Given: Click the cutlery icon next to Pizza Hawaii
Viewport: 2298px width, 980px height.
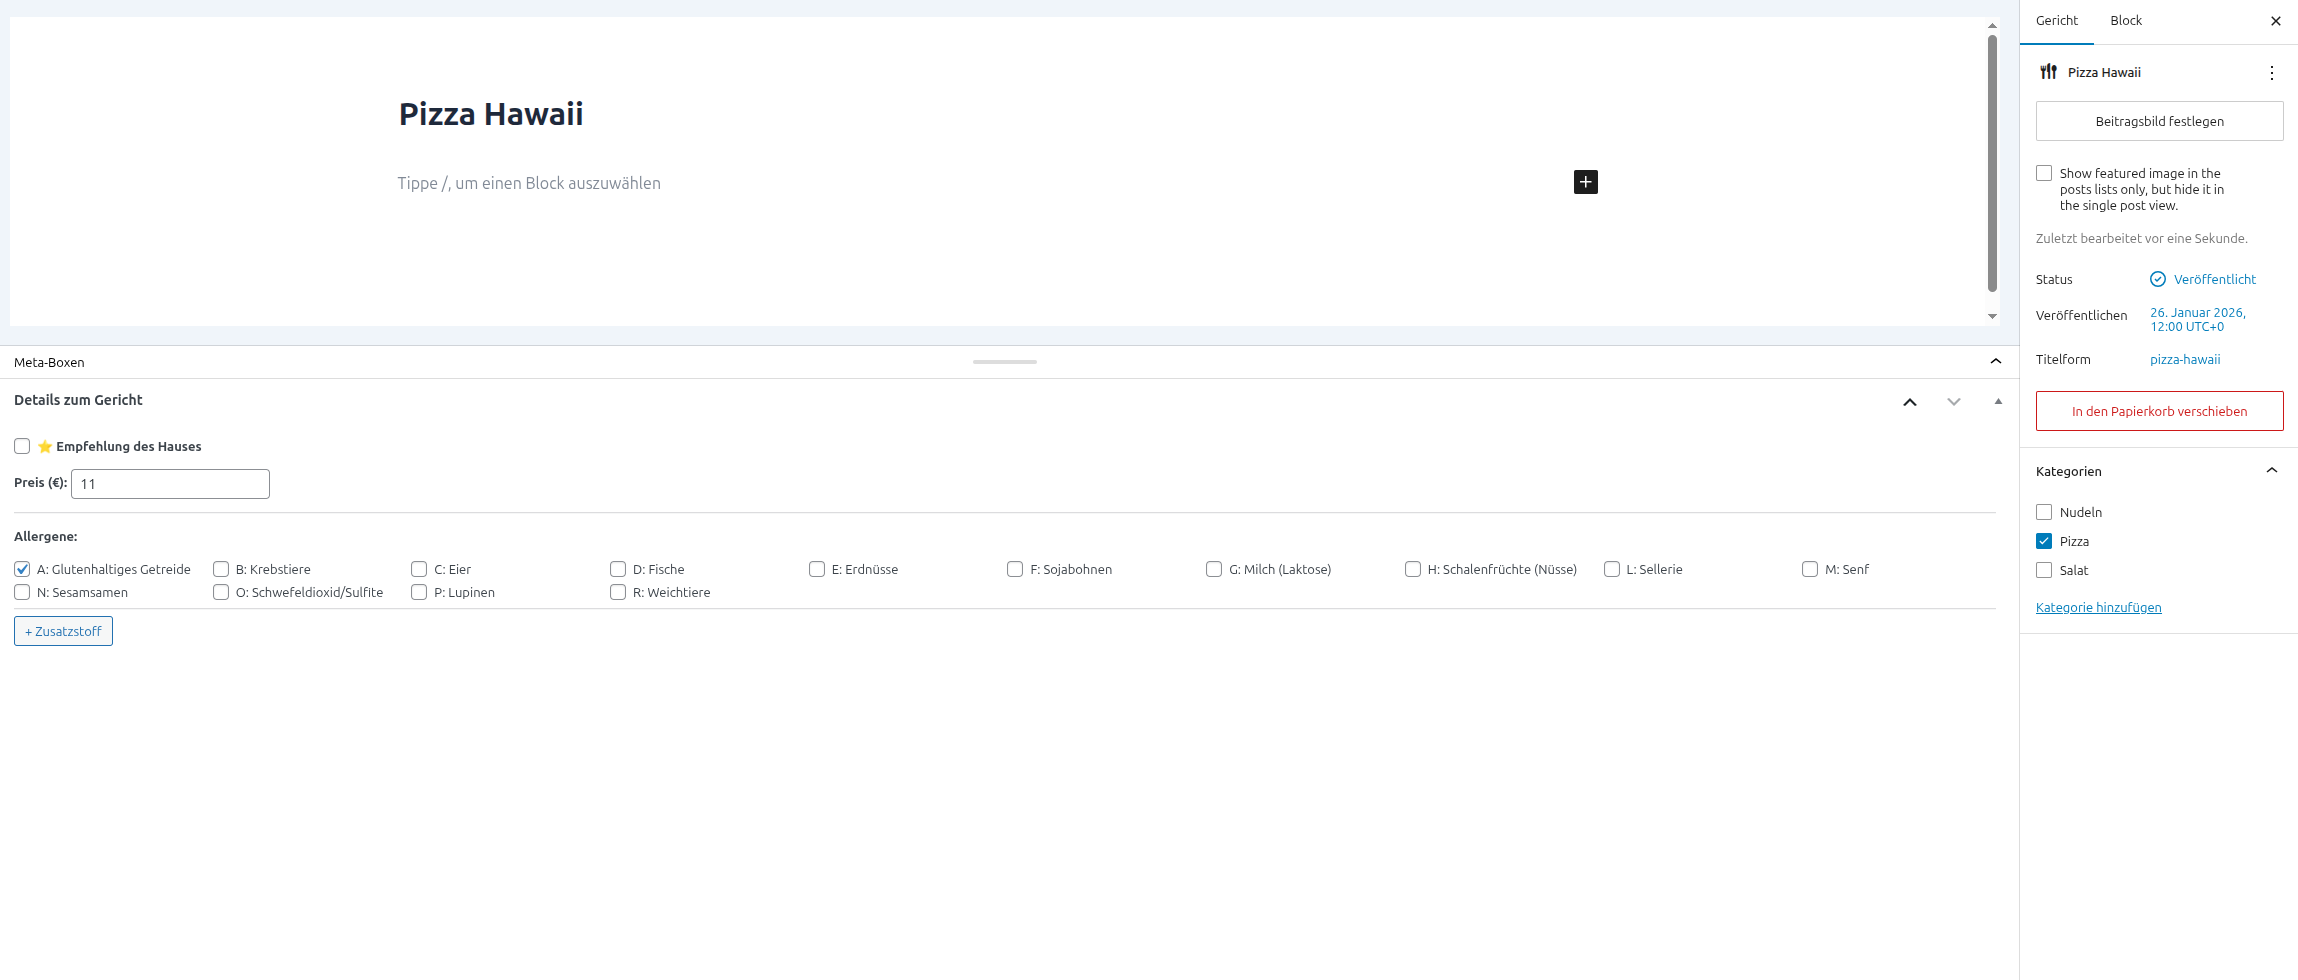Looking at the screenshot, I should (x=2048, y=72).
